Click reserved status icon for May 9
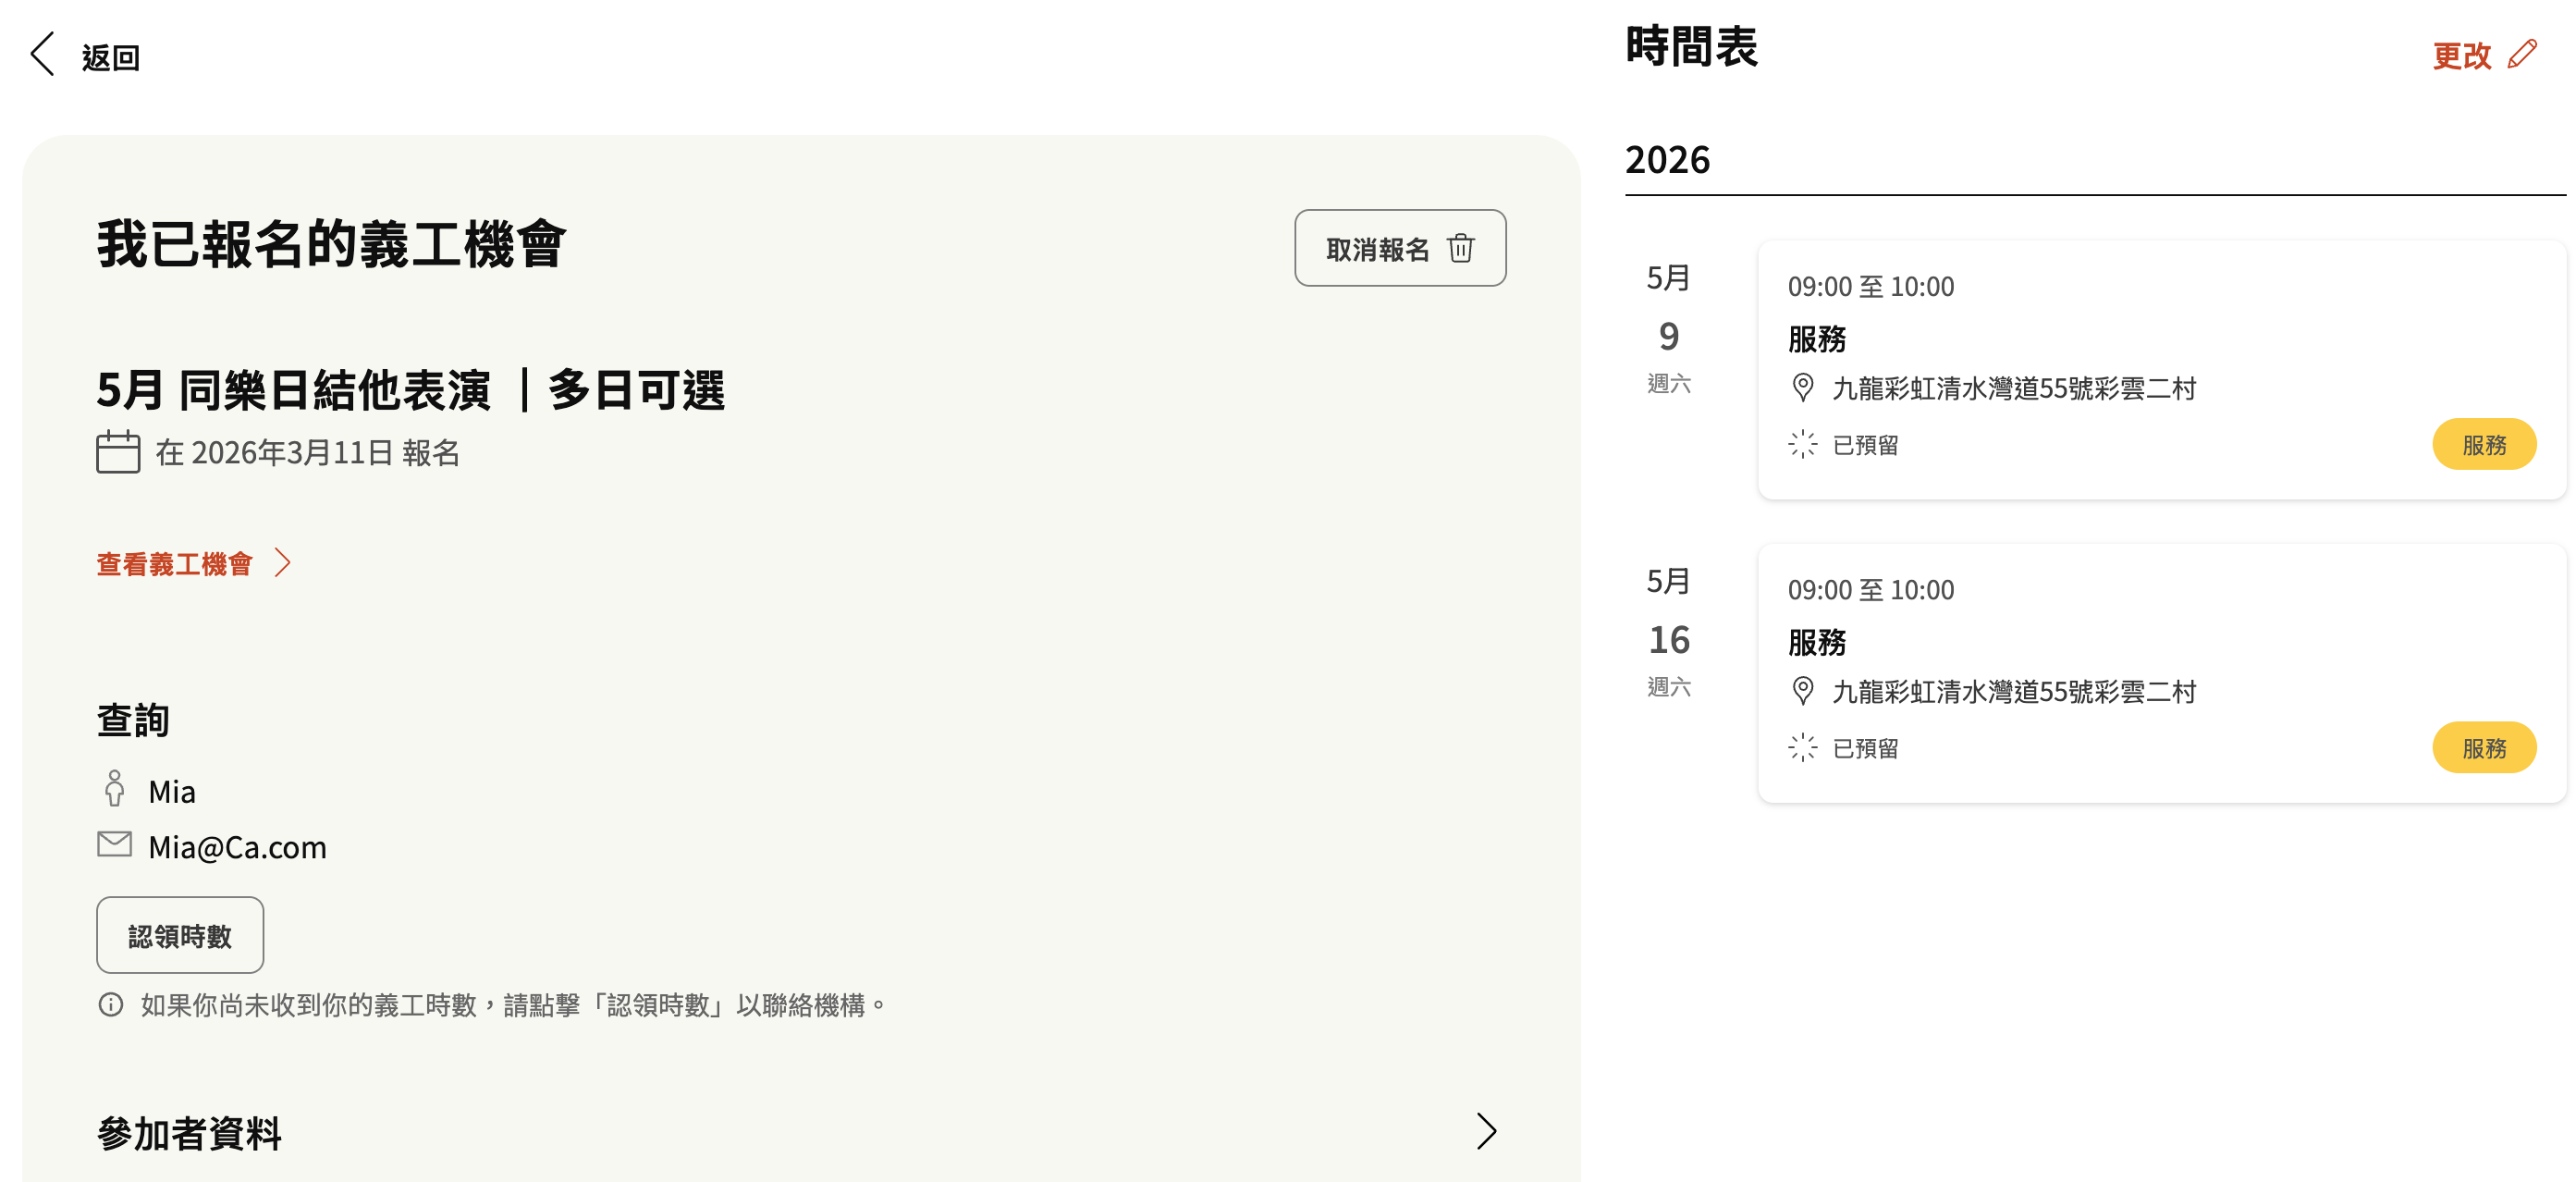Image resolution: width=2576 pixels, height=1182 pixels. [1802, 444]
